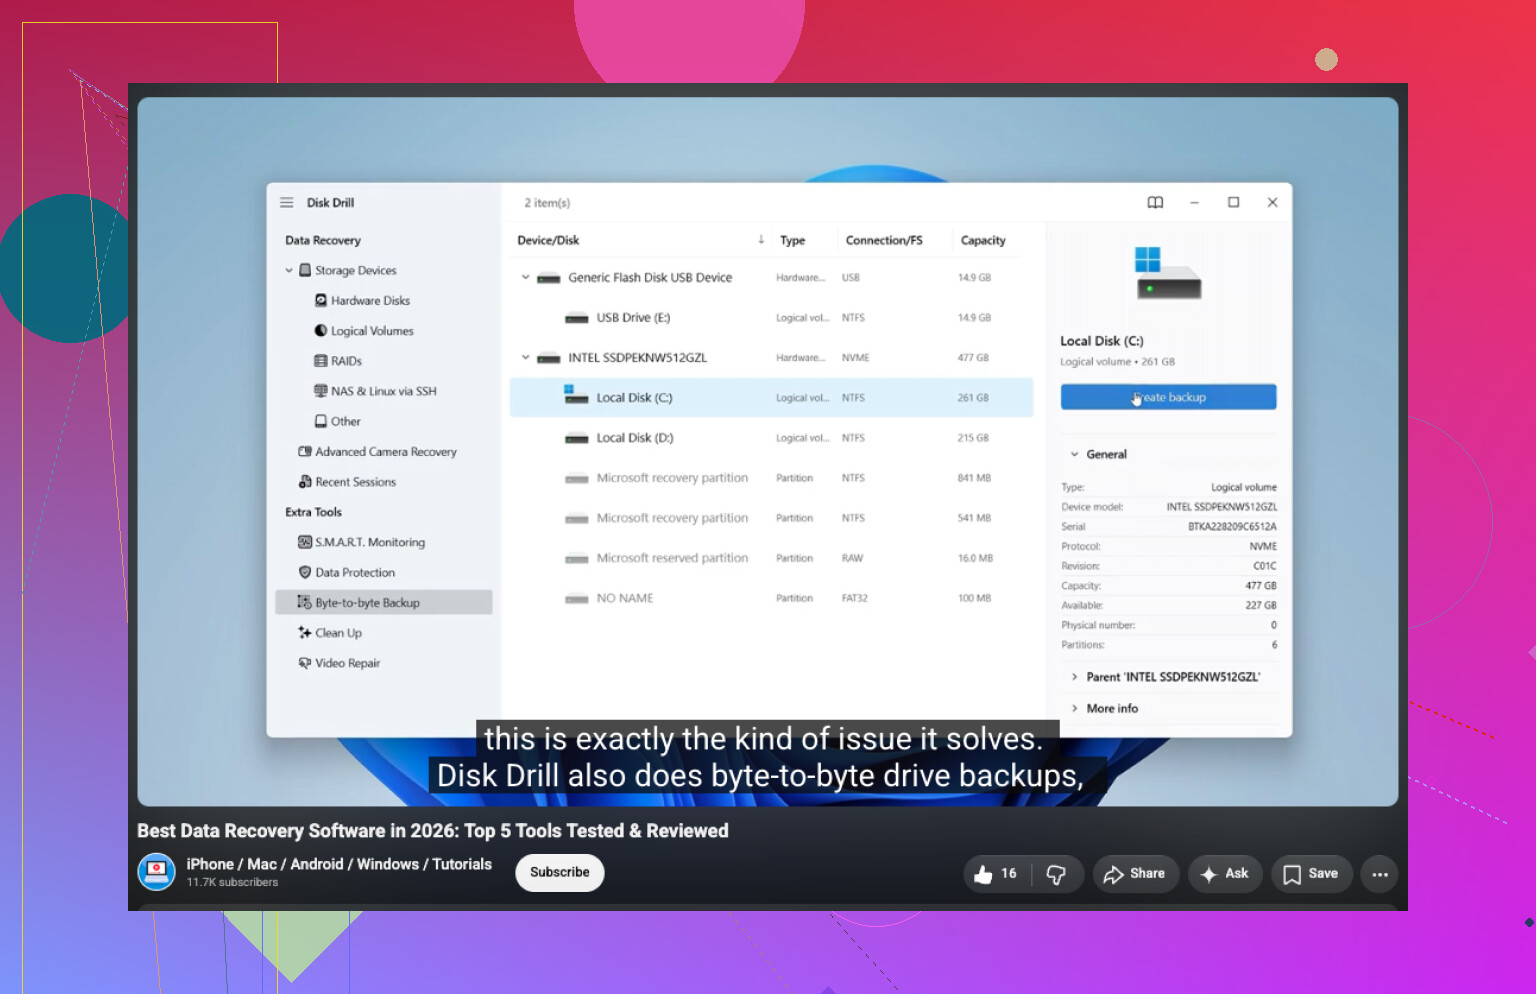Collapse the General section
1536x994 pixels.
1075,454
